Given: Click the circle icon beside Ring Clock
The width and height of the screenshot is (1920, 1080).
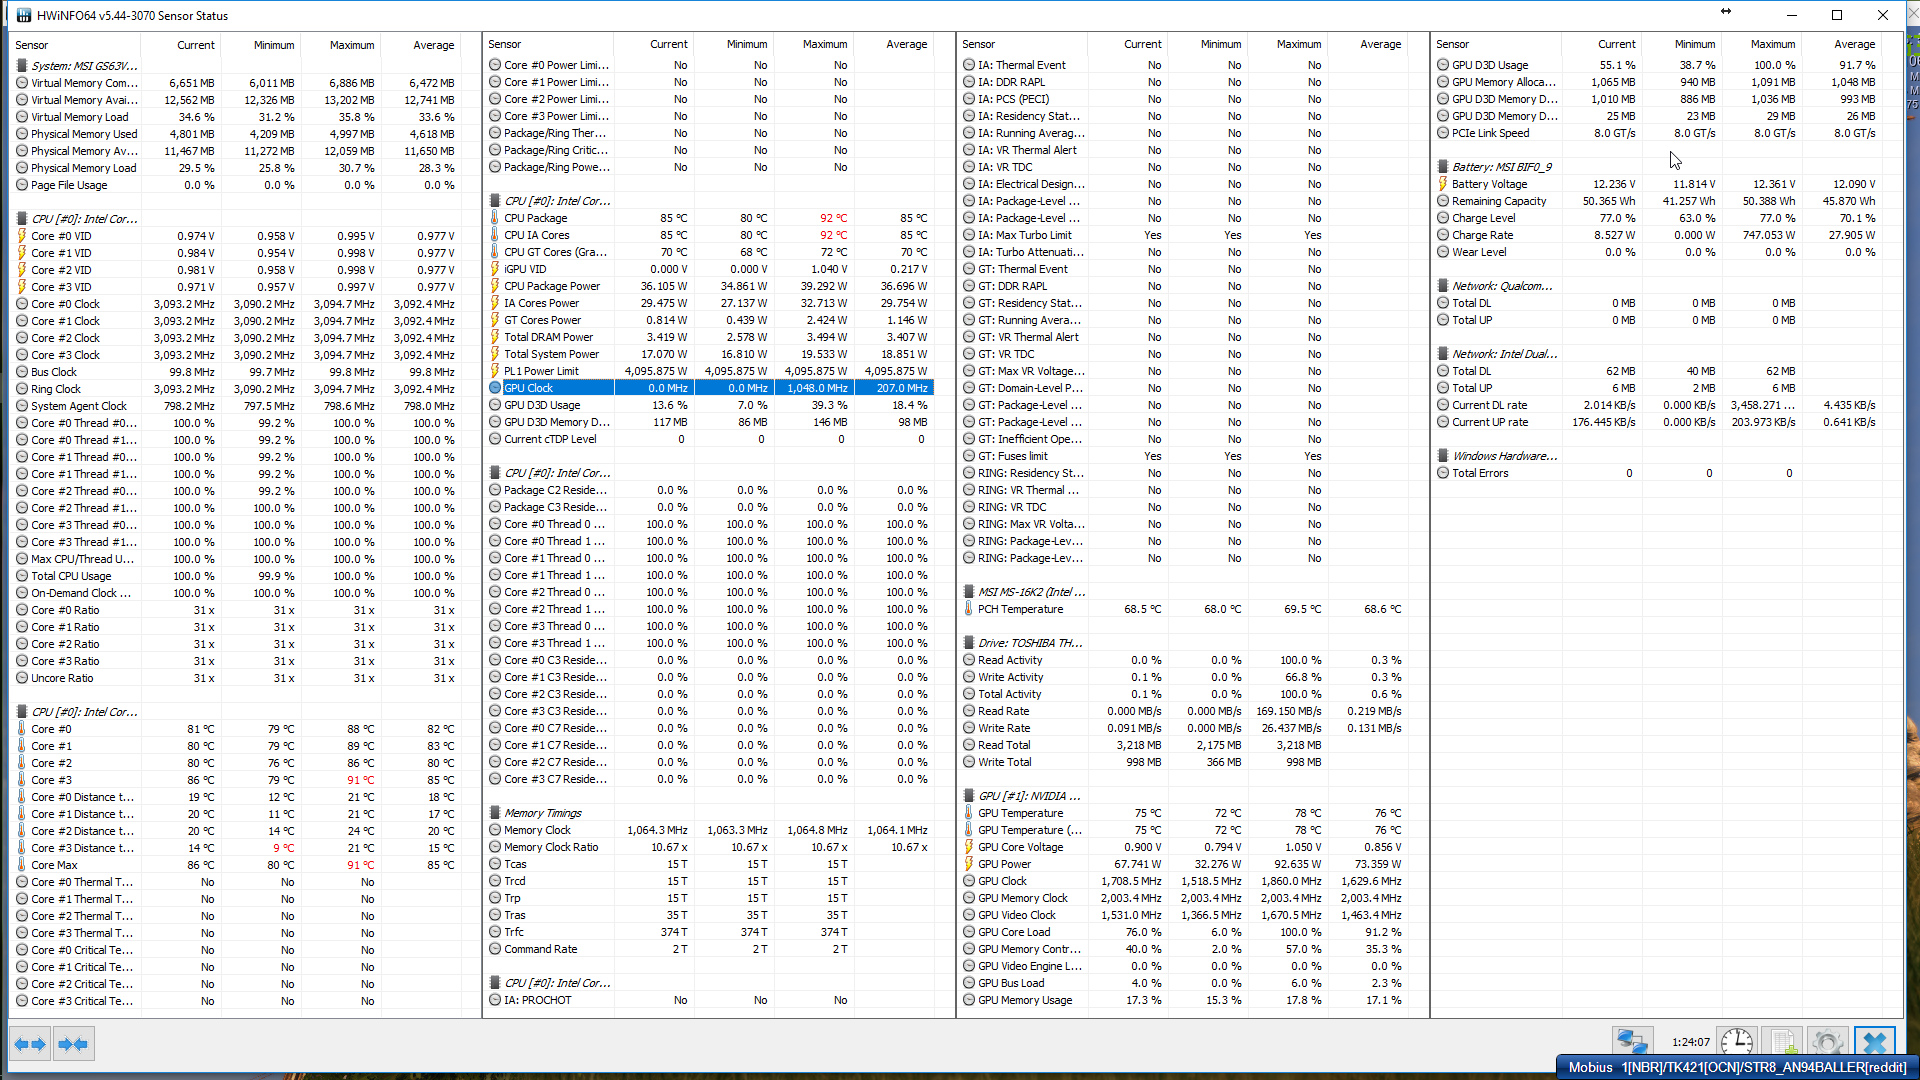Looking at the screenshot, I should [22, 389].
